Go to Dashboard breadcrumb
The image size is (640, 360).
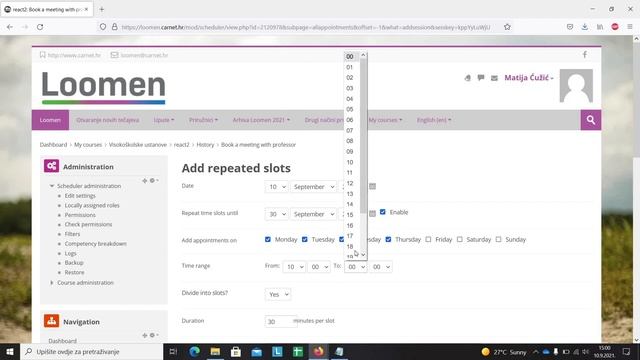(53, 144)
